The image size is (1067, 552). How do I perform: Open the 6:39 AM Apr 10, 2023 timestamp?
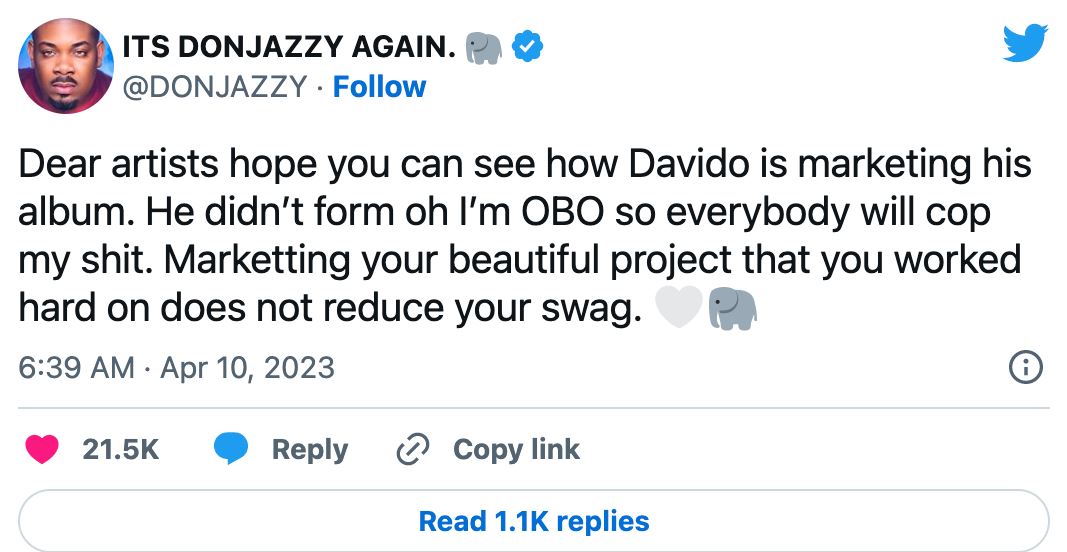coord(176,368)
